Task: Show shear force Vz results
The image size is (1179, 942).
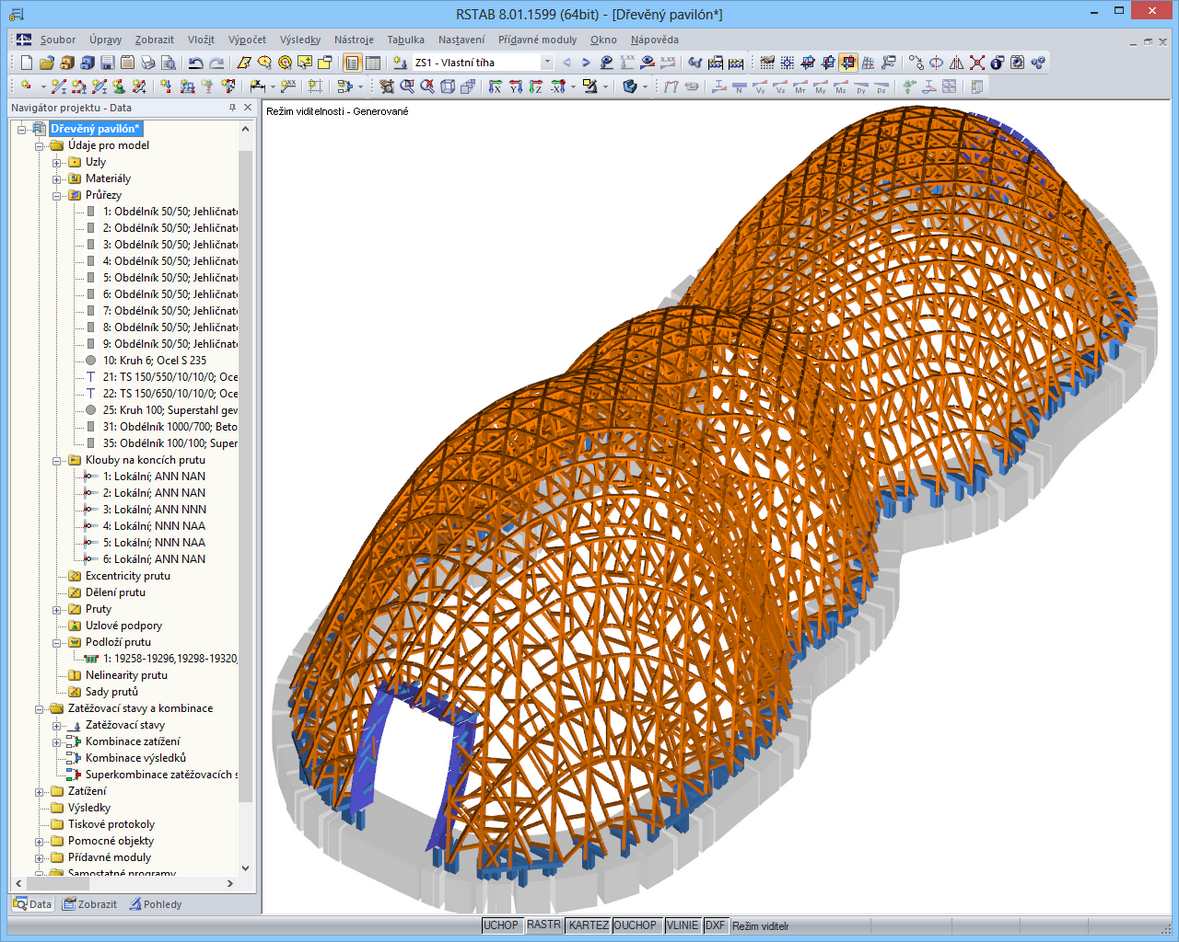Action: pos(780,87)
